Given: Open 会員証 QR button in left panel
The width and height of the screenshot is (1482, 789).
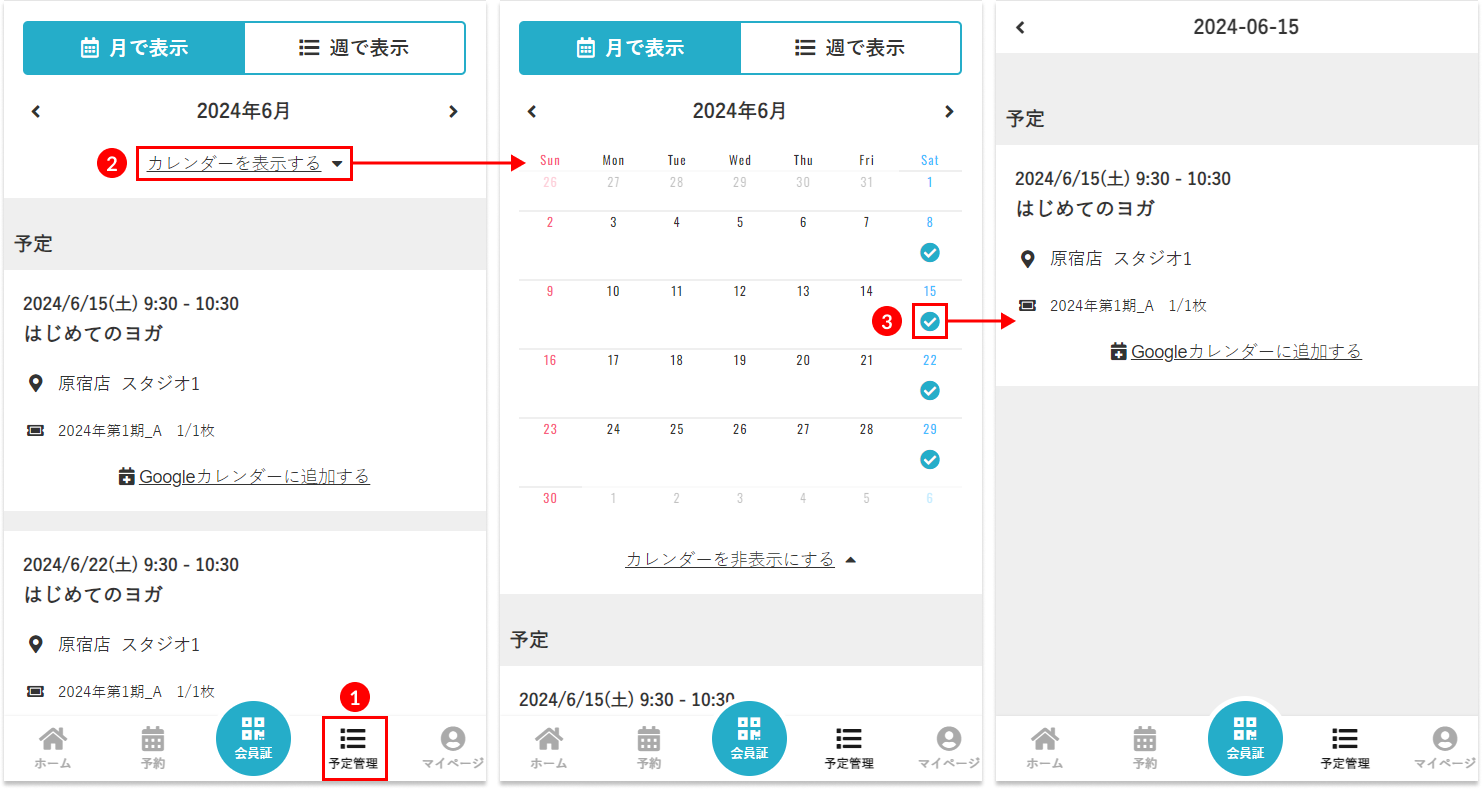Looking at the screenshot, I should click(x=253, y=738).
